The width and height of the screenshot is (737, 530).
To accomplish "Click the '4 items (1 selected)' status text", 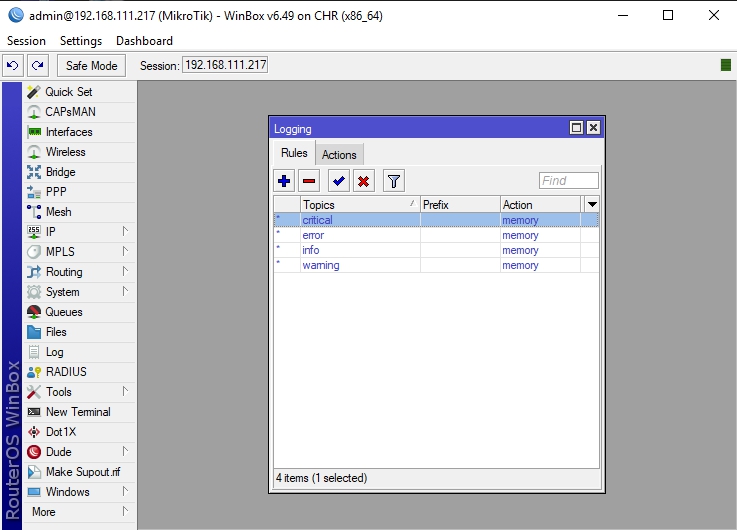I will tap(321, 478).
